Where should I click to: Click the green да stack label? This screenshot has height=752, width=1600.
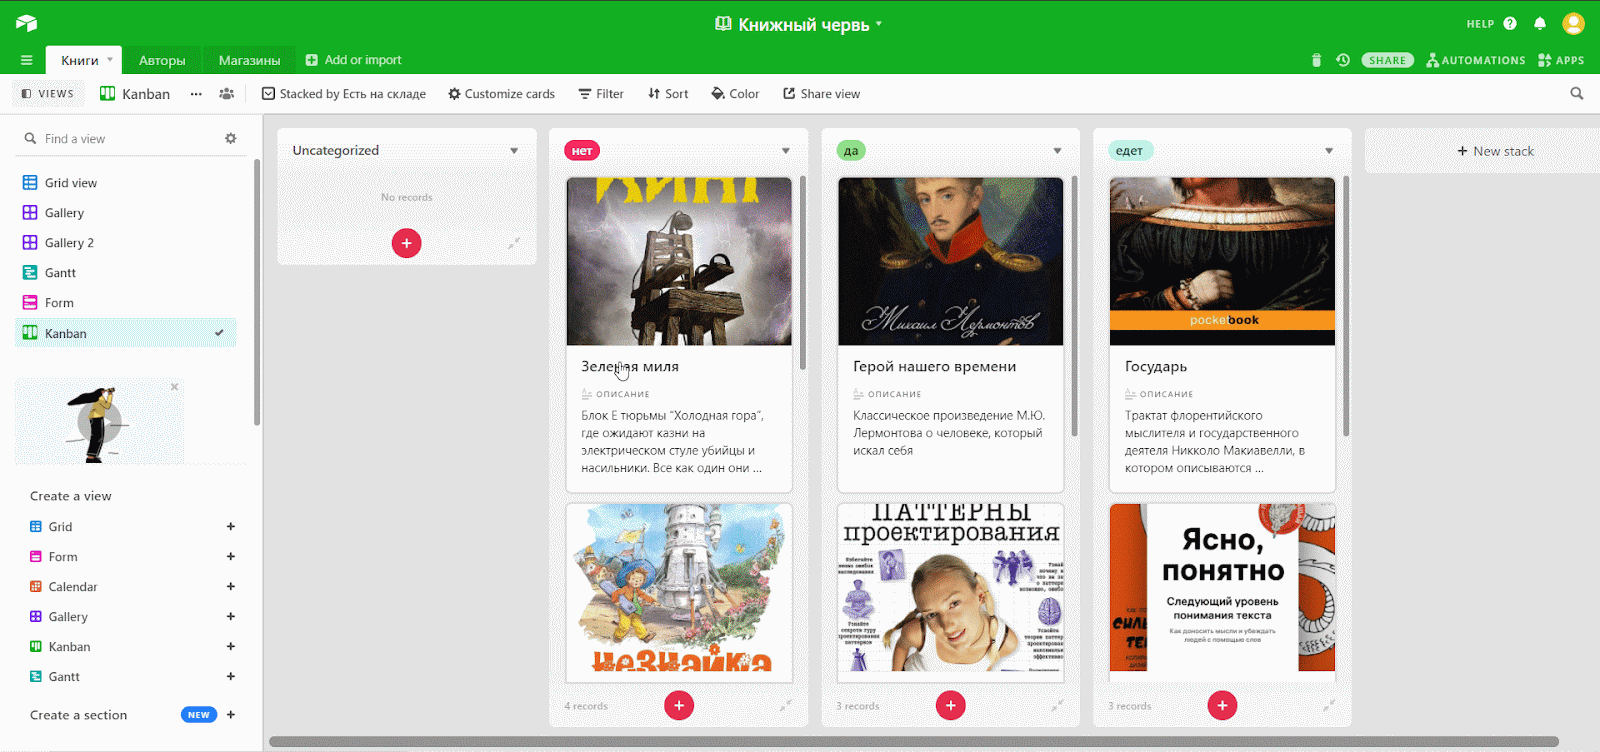851,151
